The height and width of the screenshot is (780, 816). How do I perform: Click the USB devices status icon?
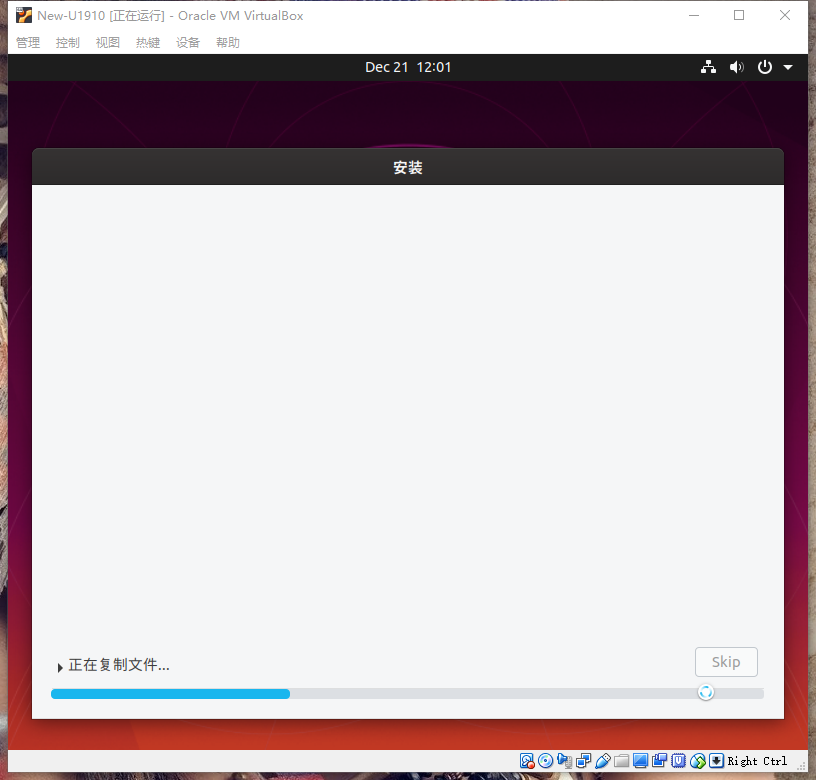tap(603, 761)
